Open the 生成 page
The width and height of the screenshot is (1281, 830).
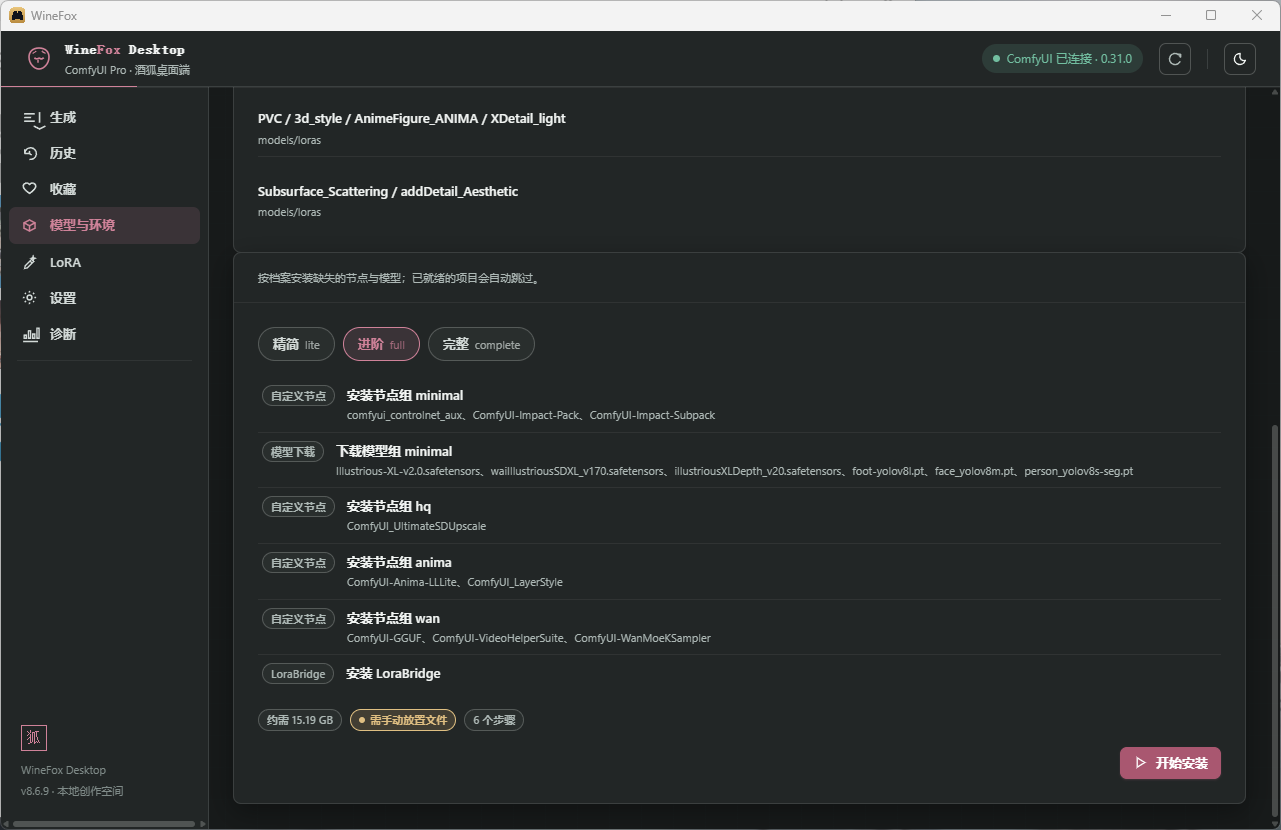coord(104,118)
